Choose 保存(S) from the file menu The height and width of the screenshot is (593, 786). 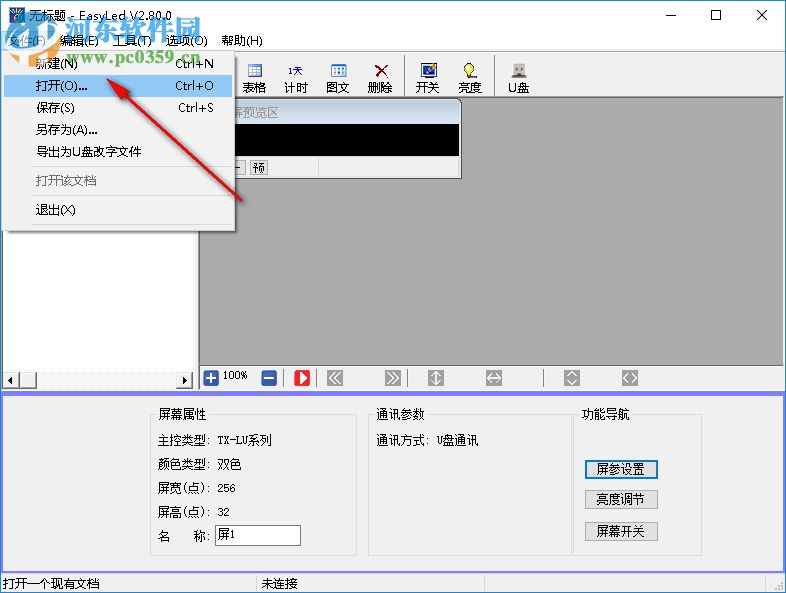pyautogui.click(x=118, y=108)
